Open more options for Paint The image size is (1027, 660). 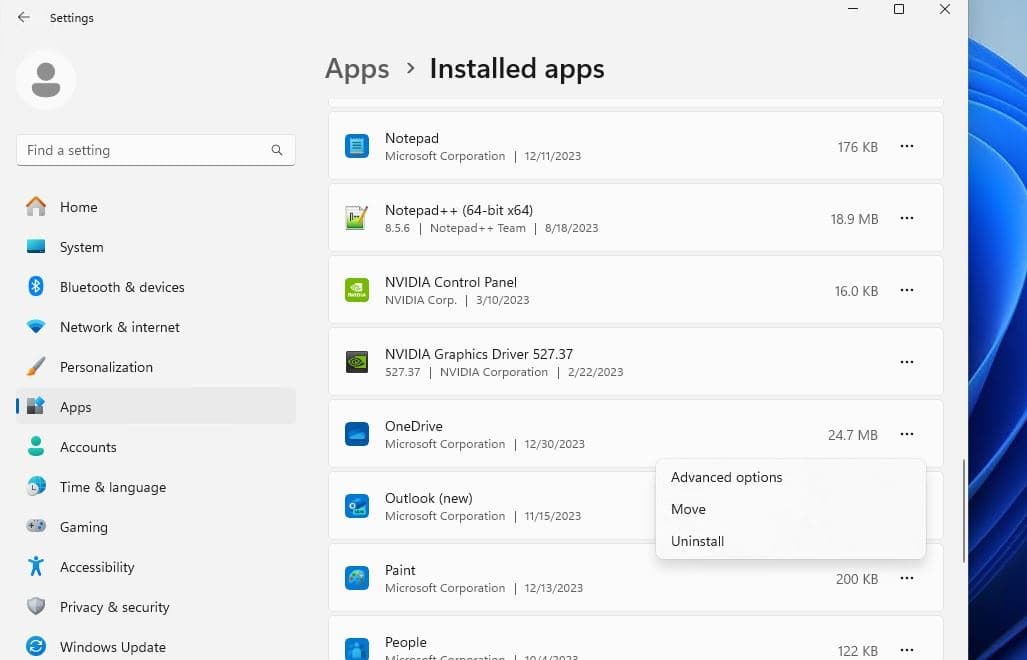(906, 578)
